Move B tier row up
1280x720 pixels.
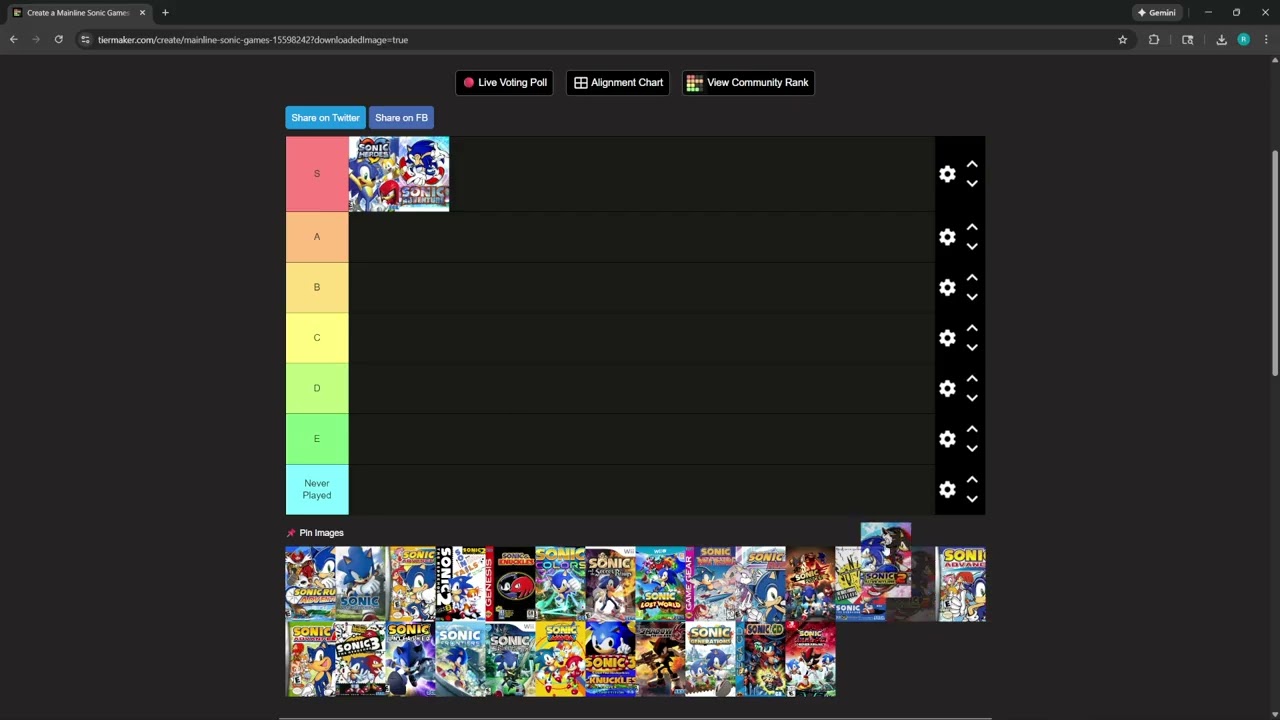(972, 278)
